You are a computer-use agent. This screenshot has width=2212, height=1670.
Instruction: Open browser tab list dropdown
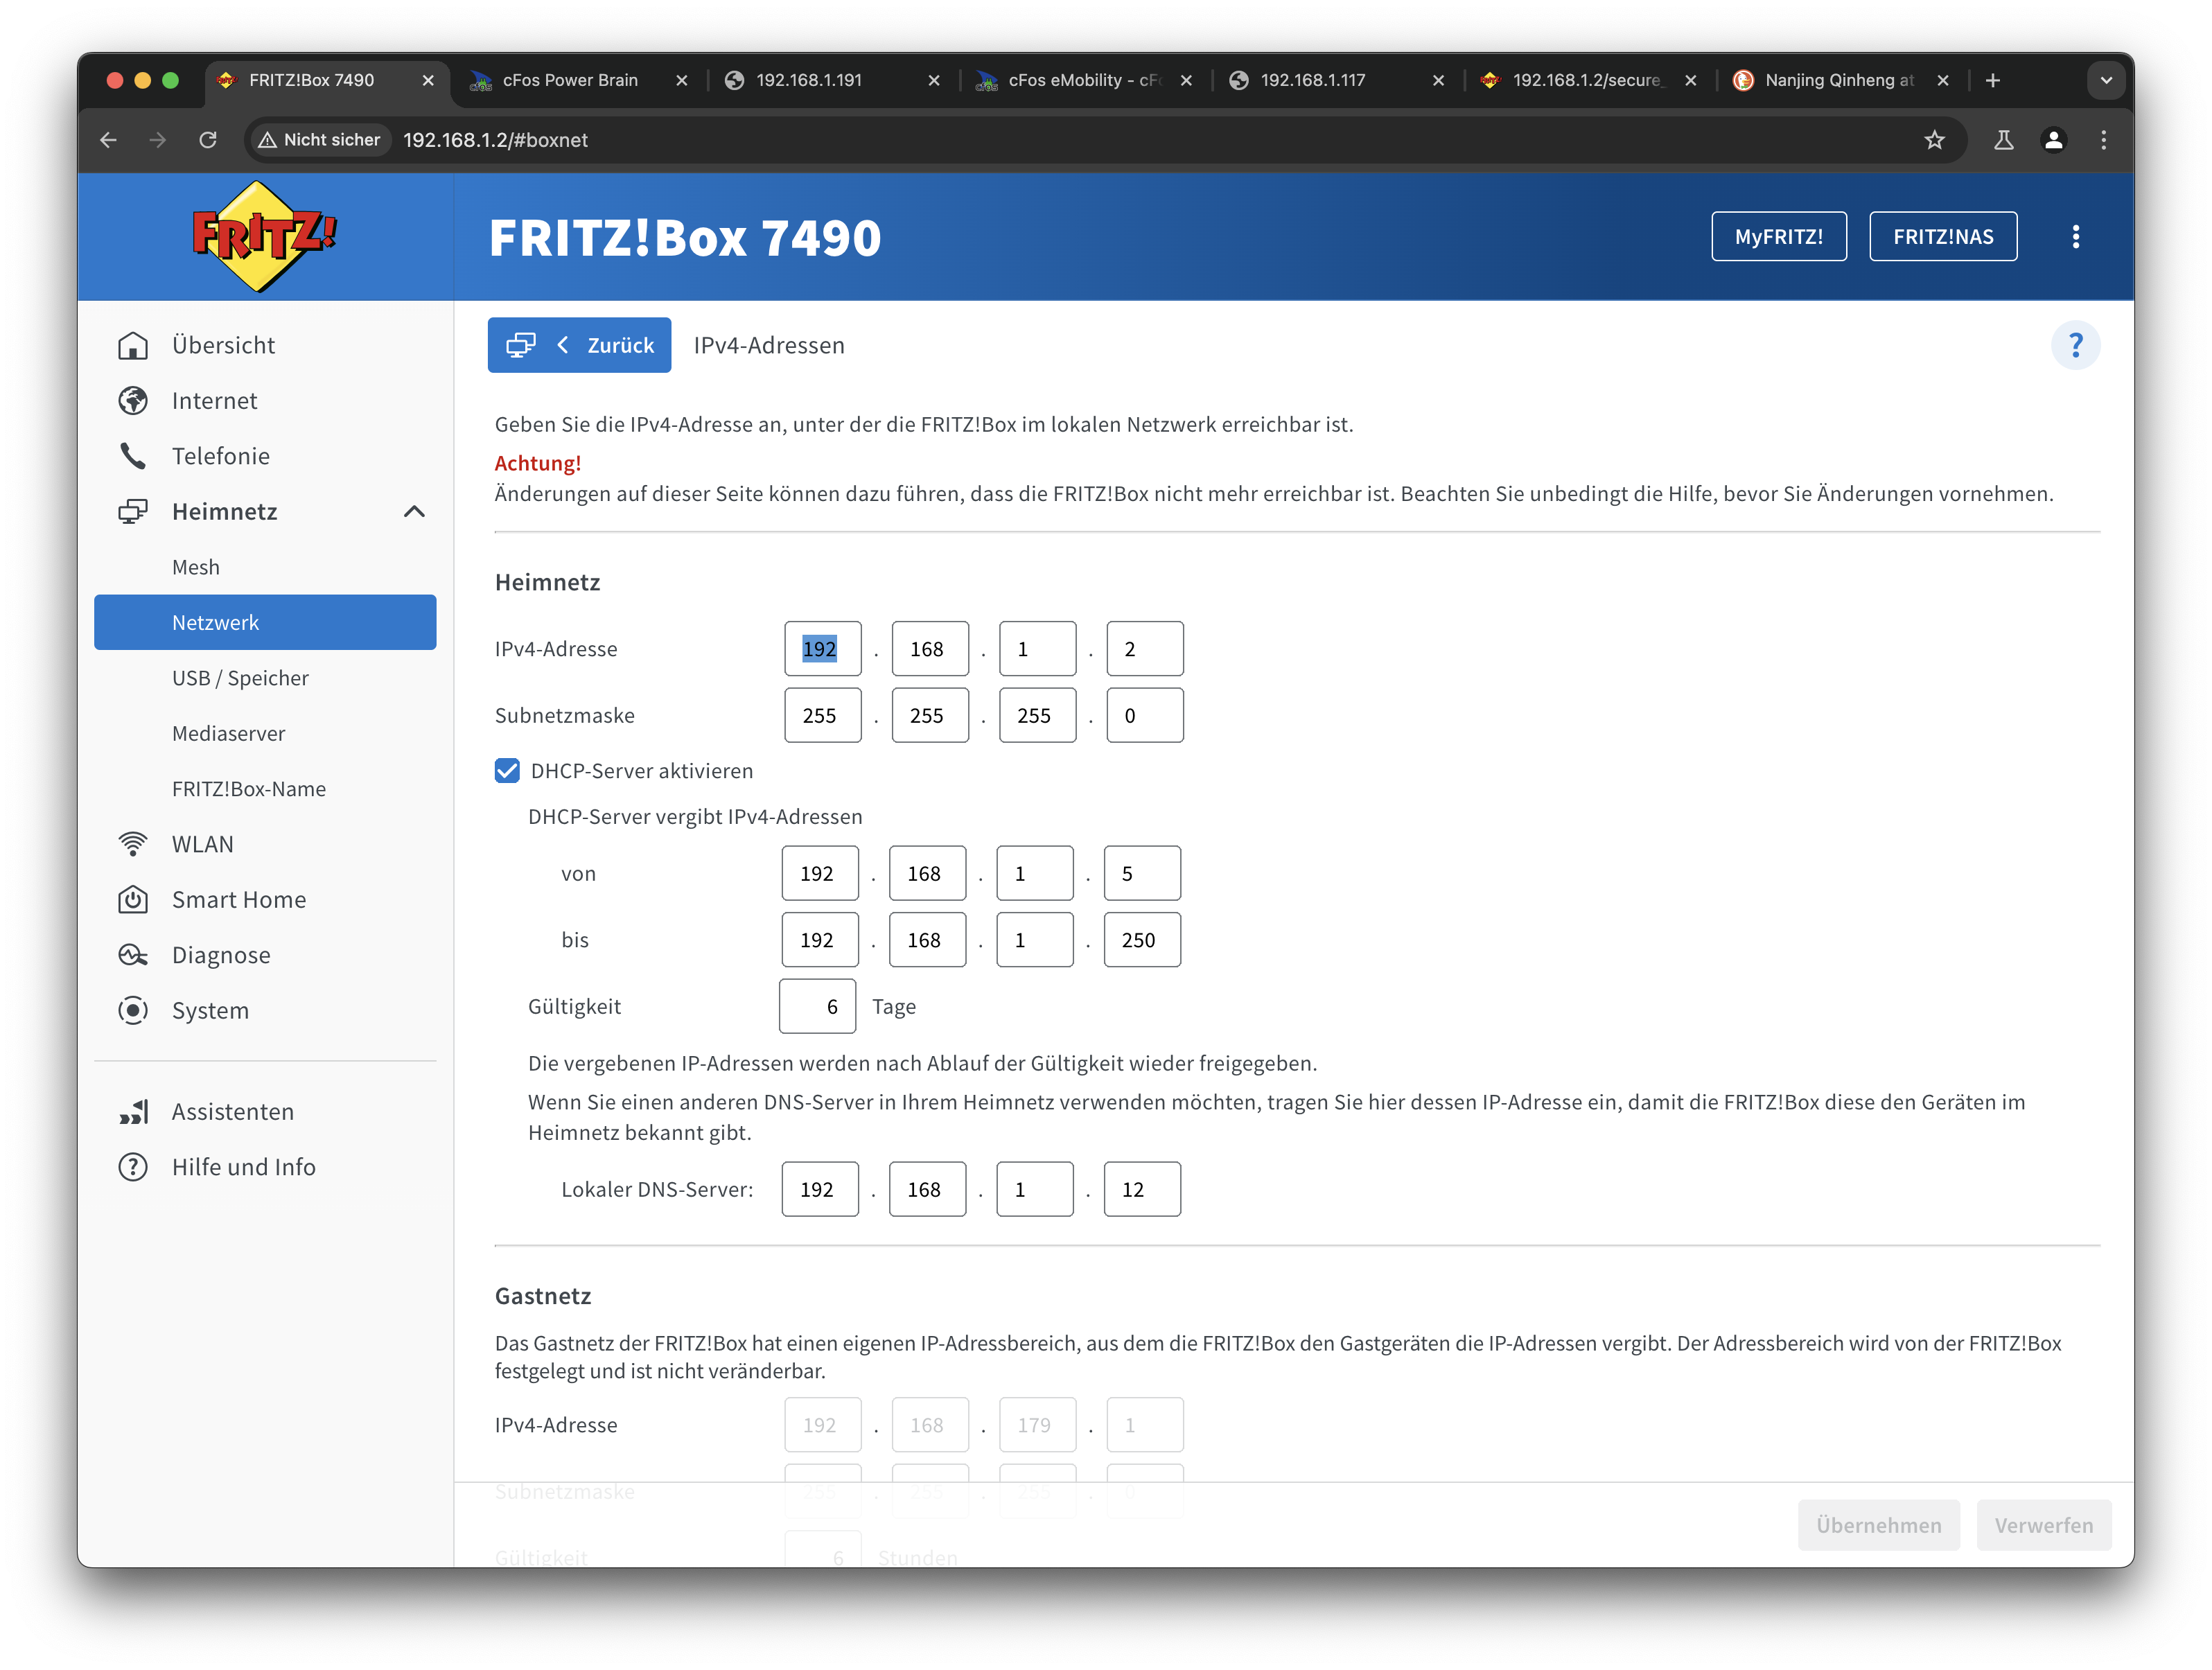point(2106,80)
